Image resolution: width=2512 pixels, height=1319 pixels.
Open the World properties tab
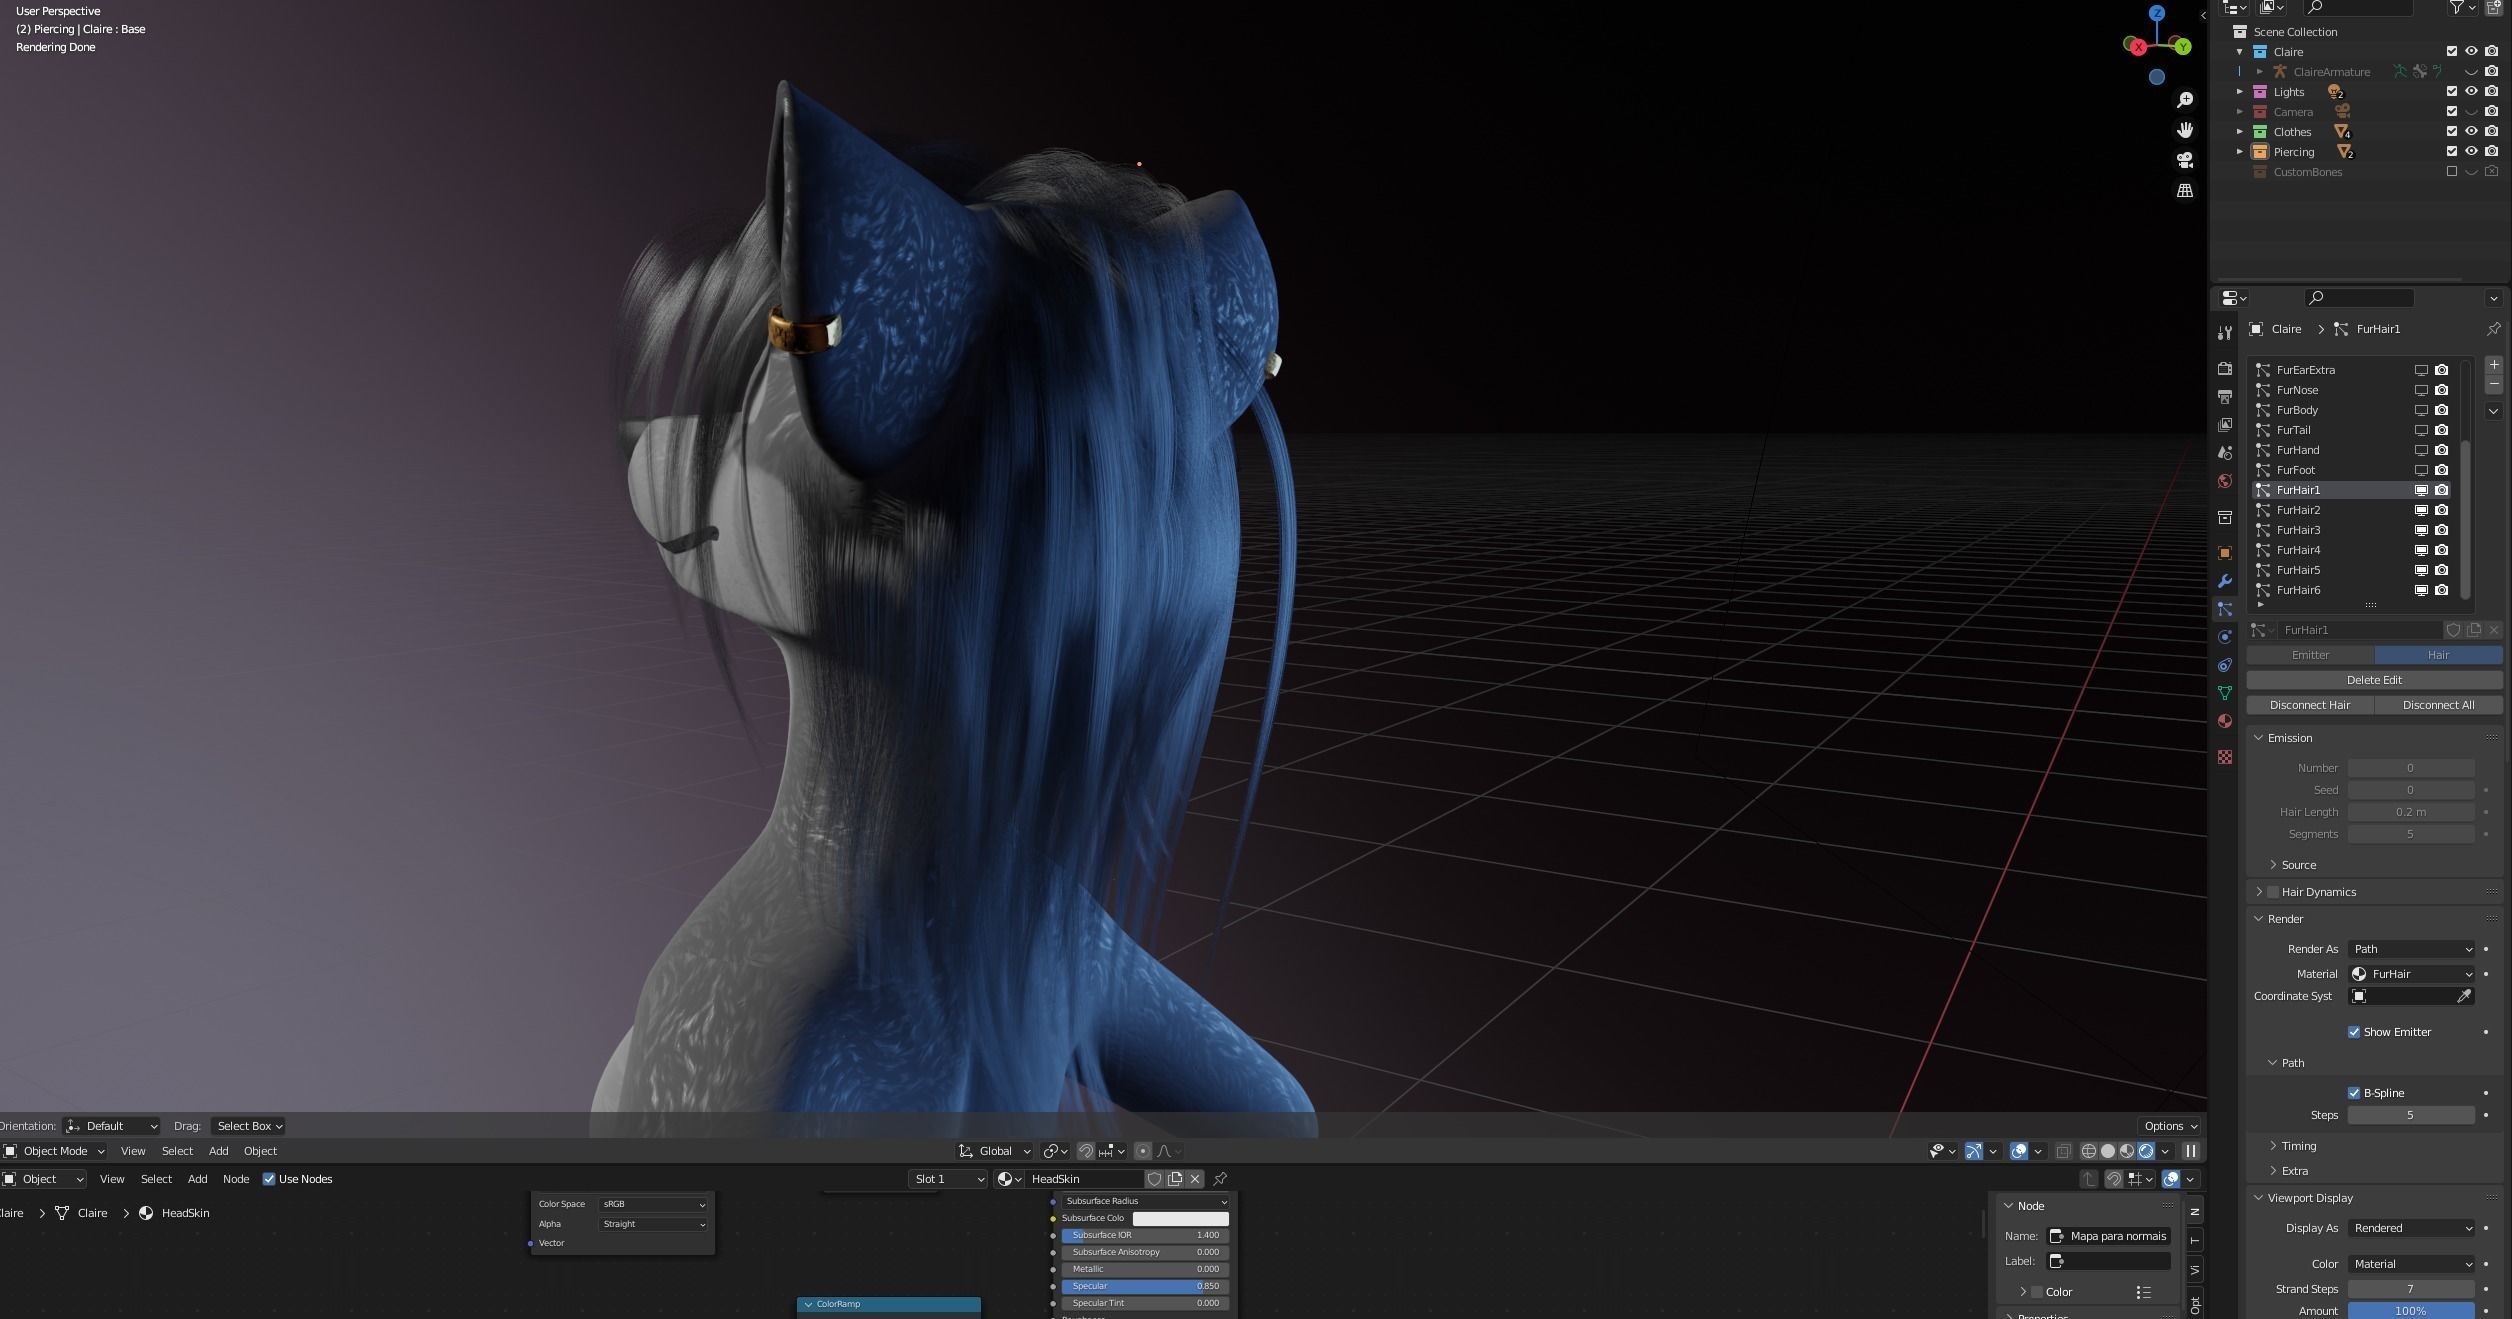[2224, 481]
